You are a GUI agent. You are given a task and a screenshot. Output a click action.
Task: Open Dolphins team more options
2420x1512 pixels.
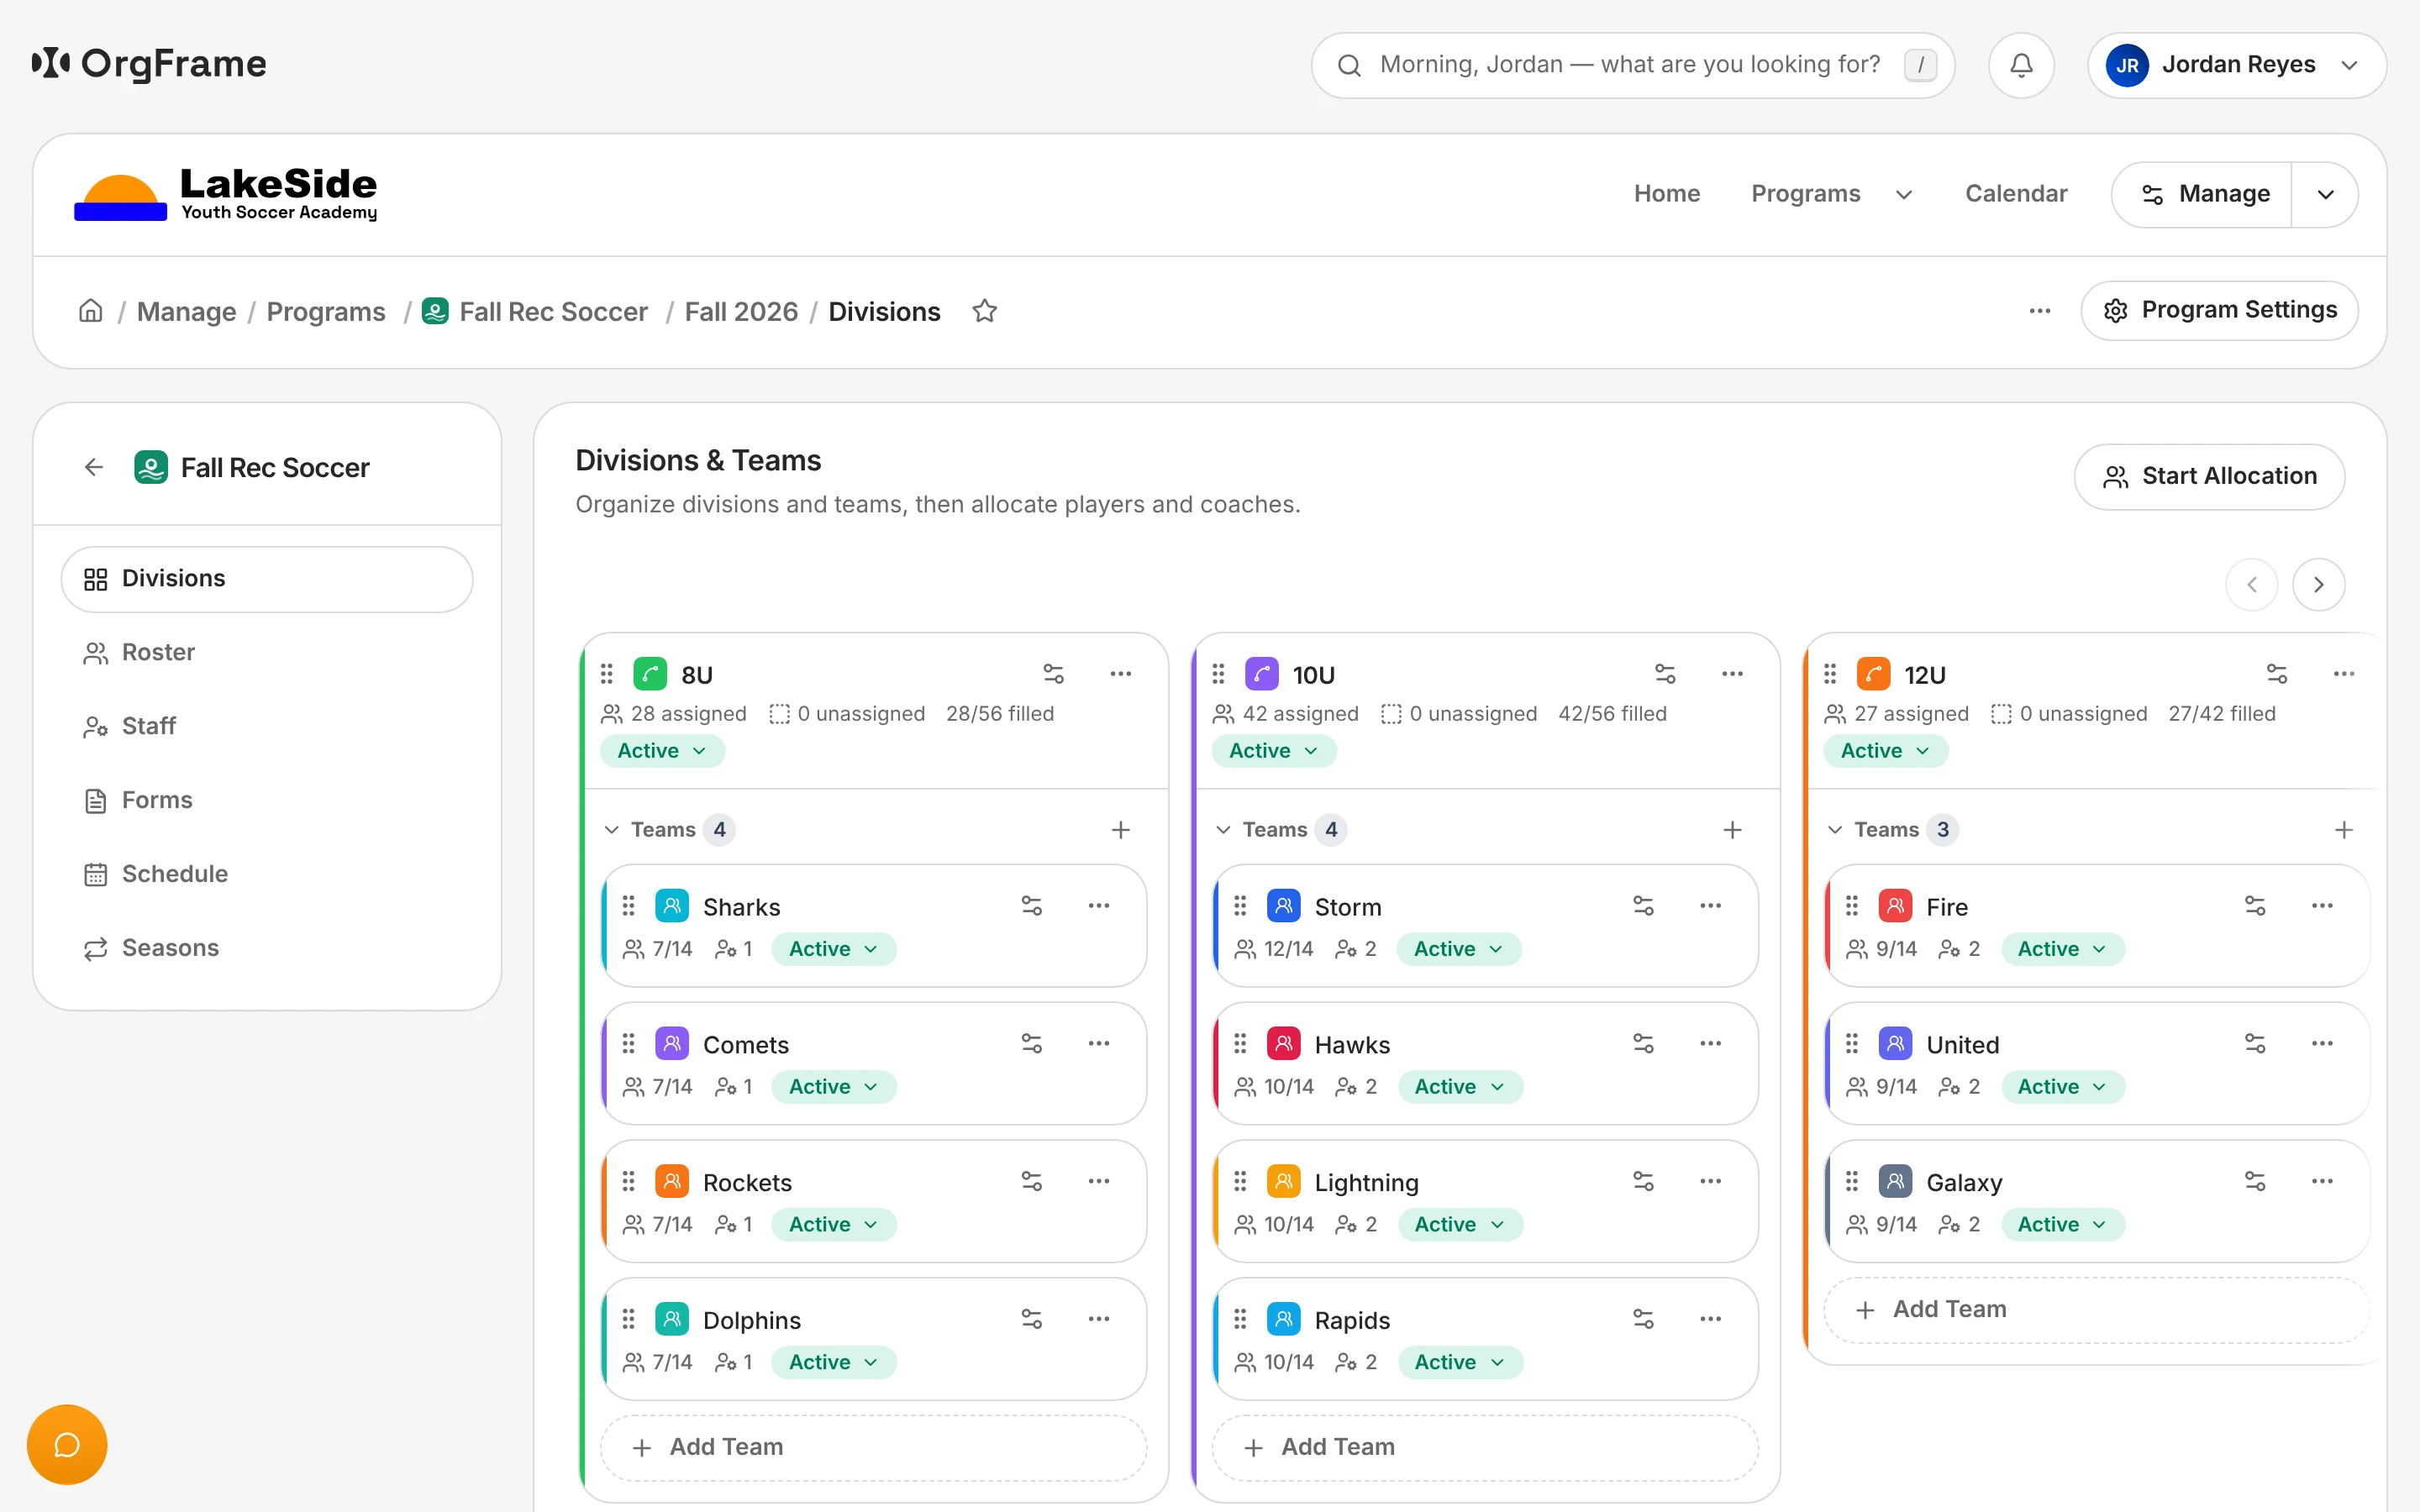click(1099, 1319)
